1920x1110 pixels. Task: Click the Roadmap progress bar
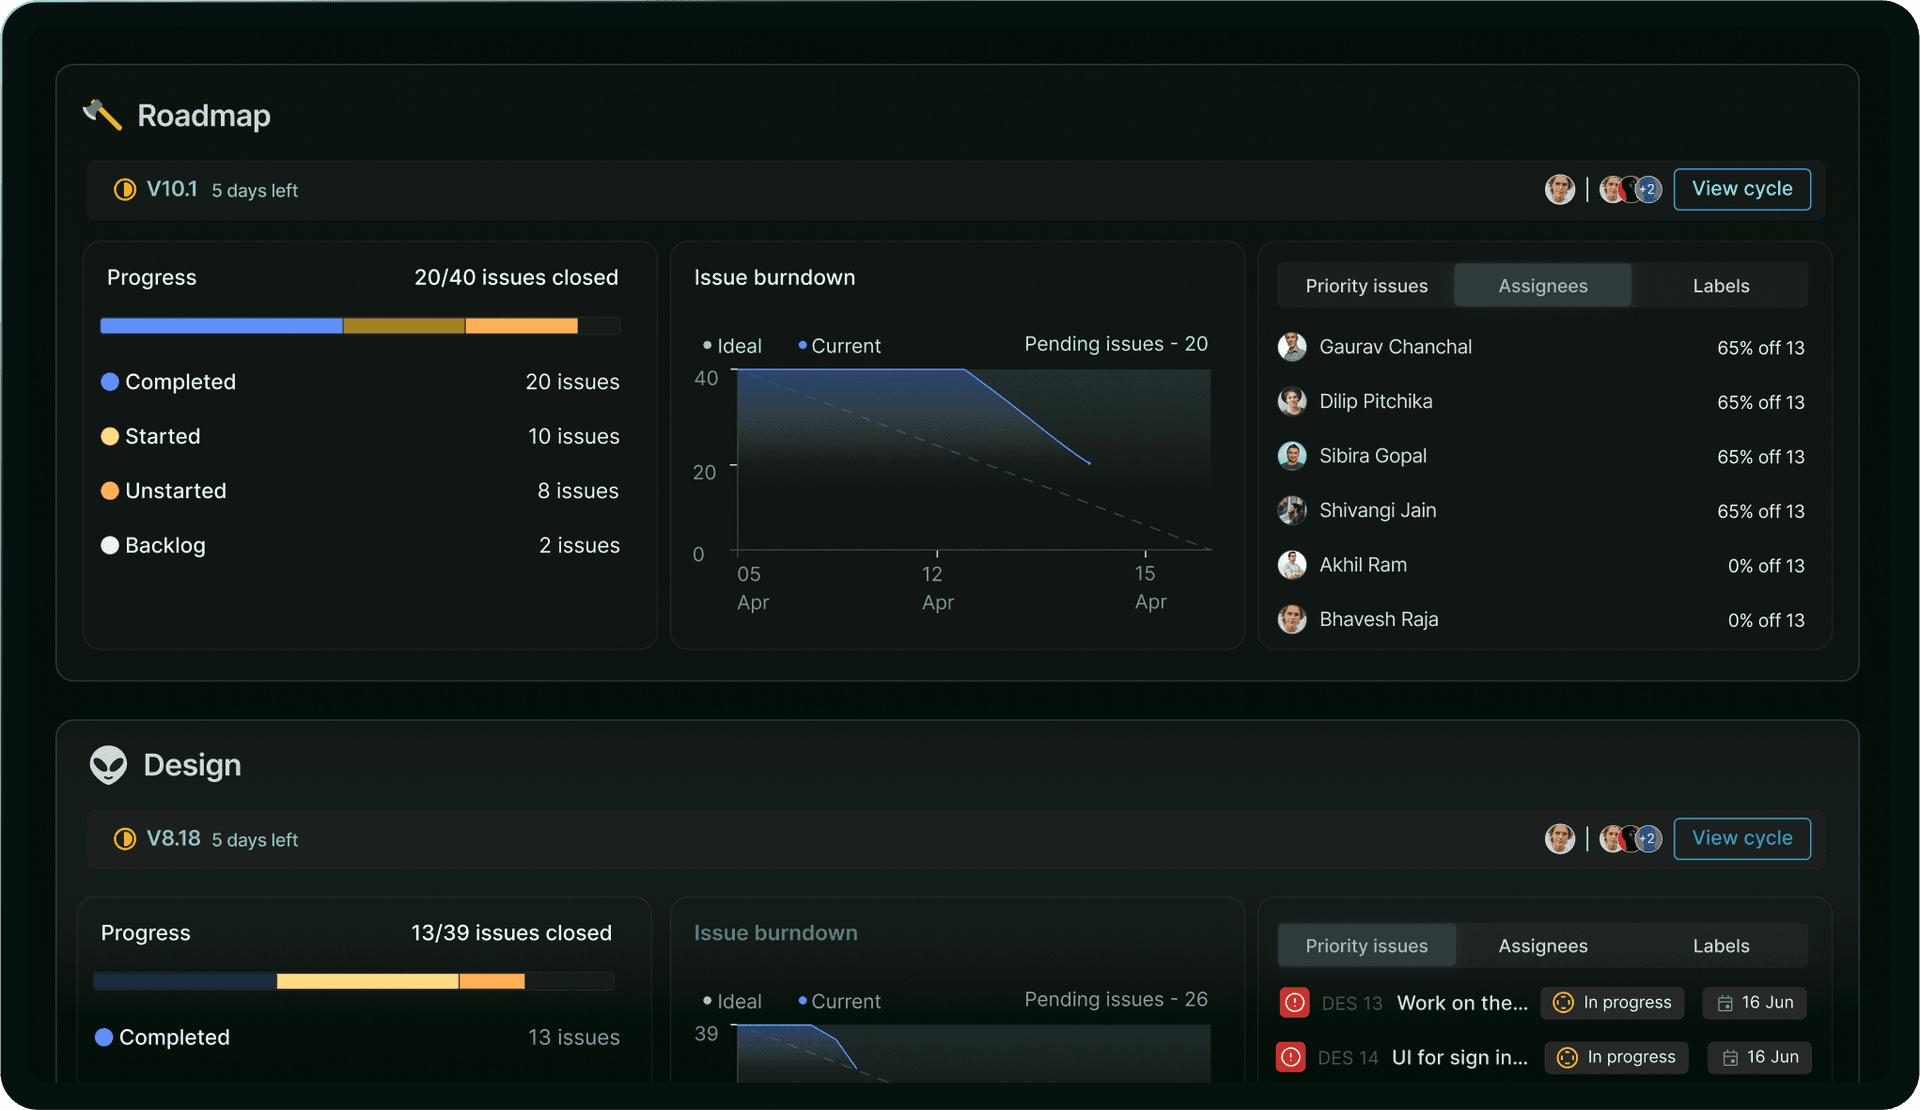360,326
